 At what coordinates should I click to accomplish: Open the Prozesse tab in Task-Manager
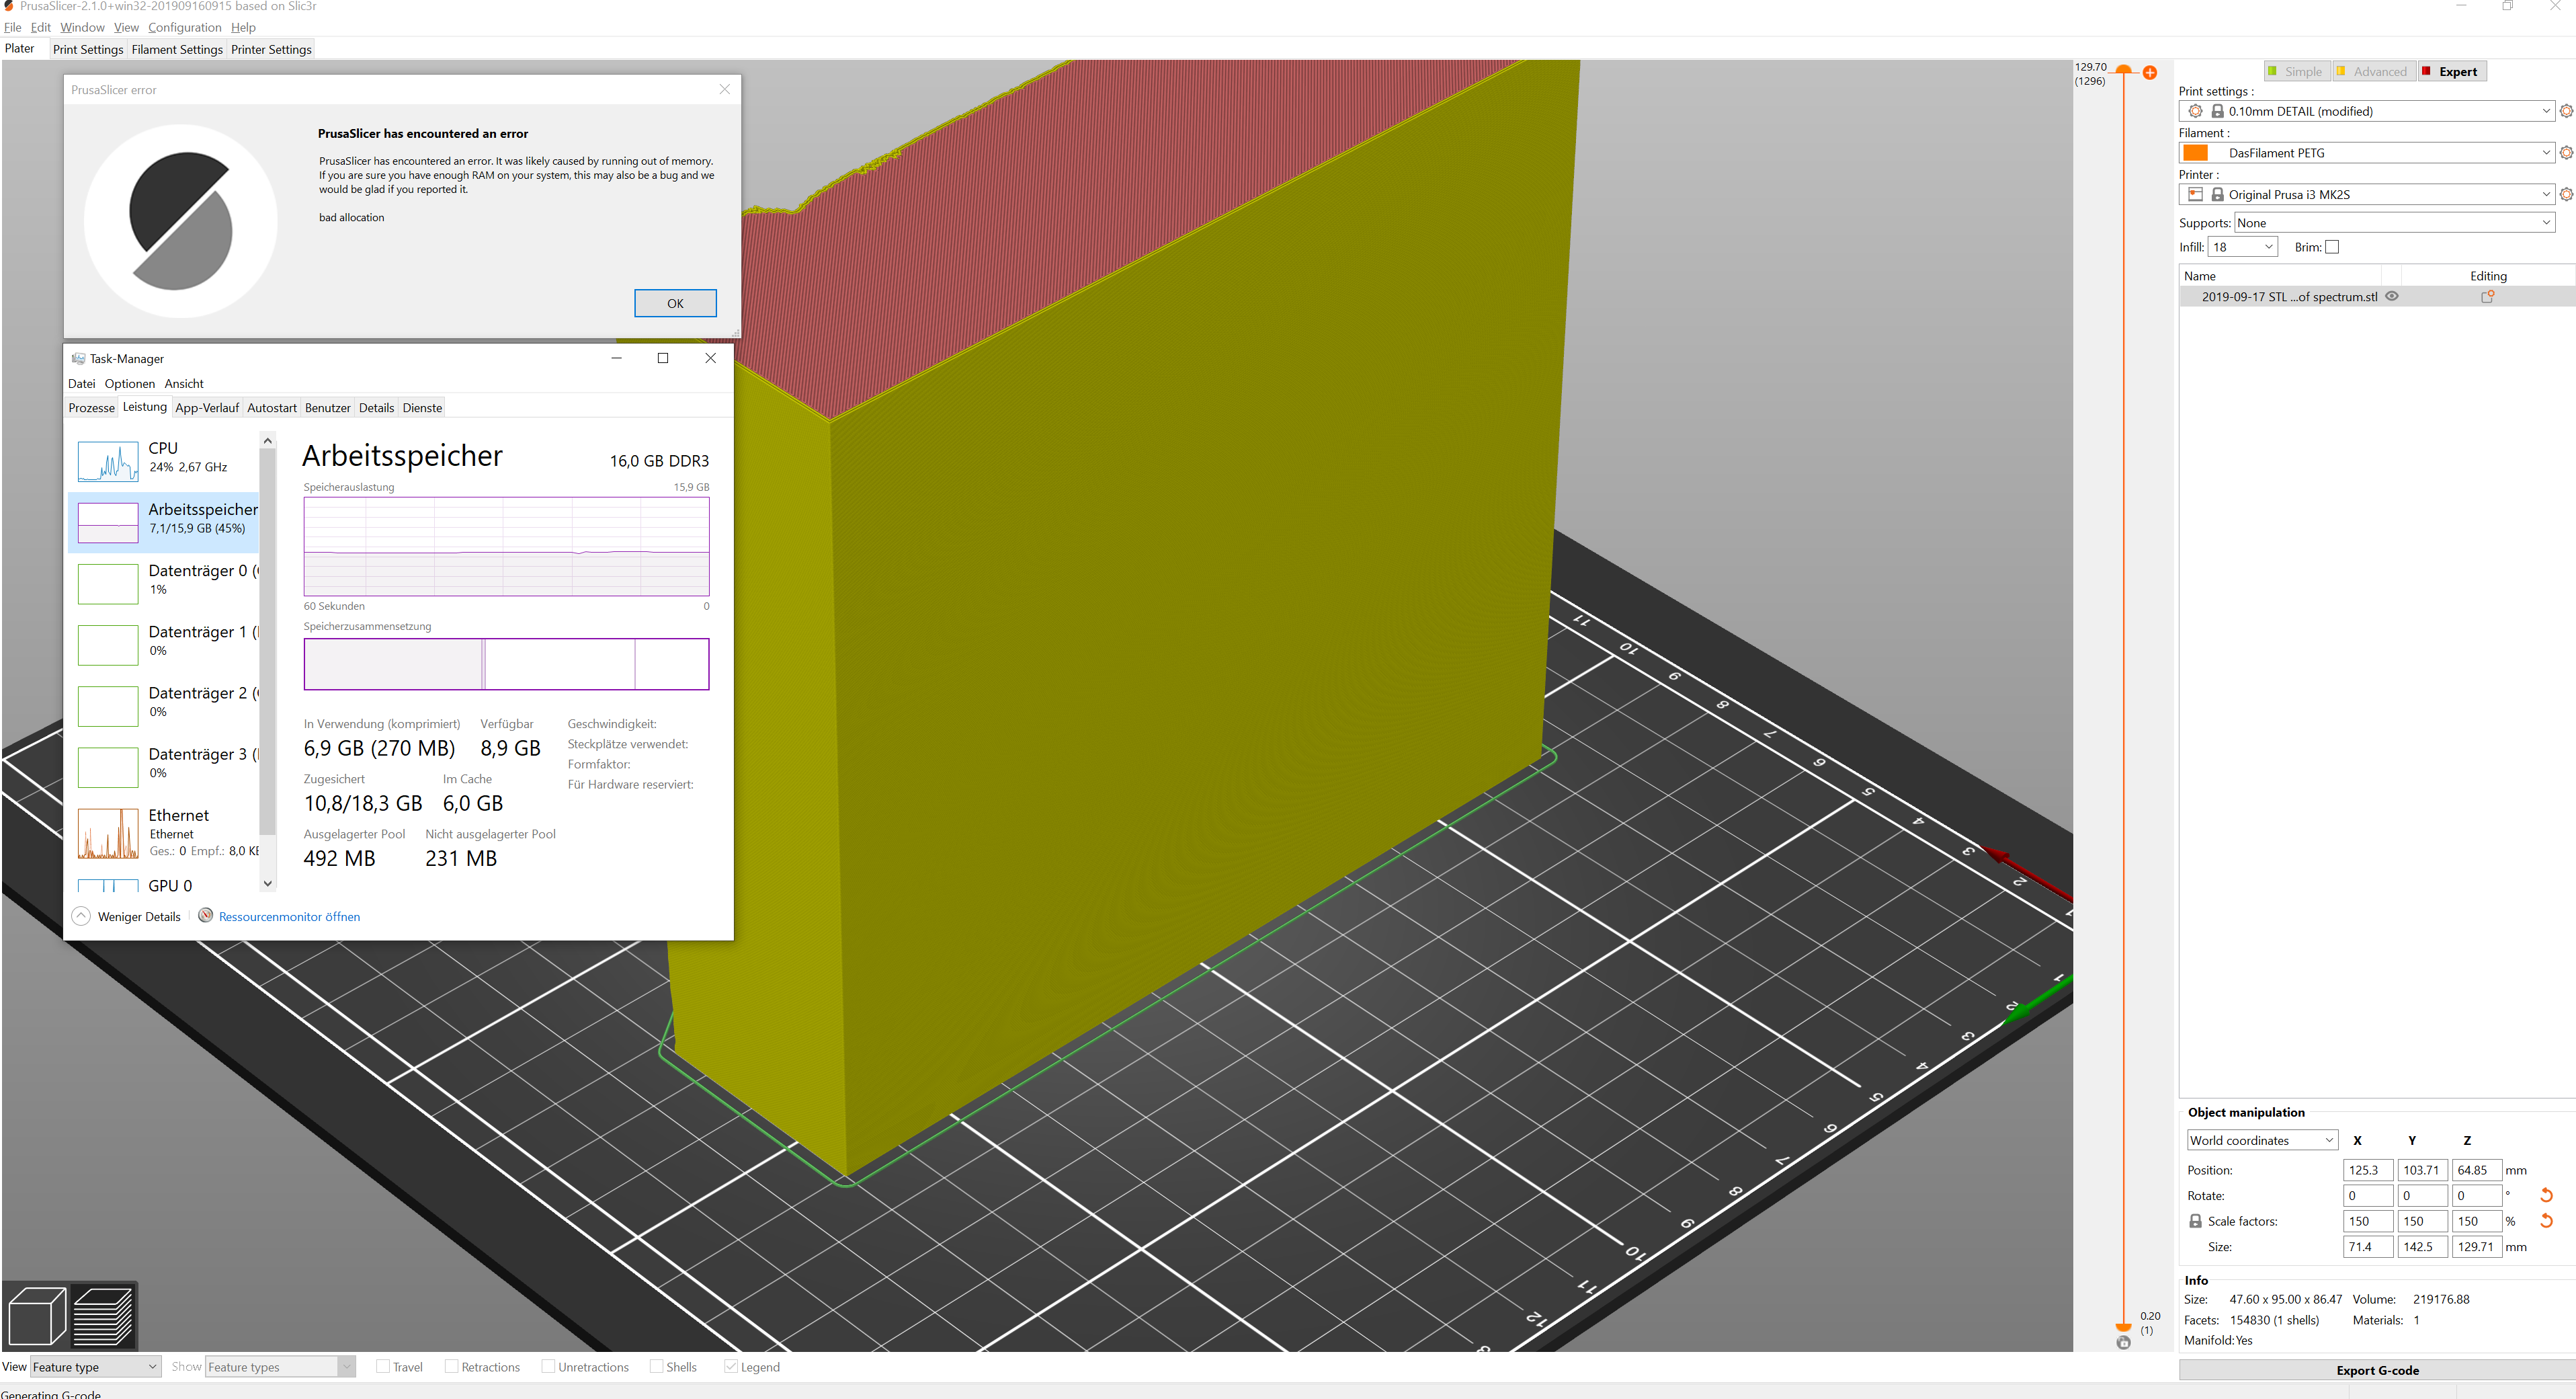pos(91,408)
